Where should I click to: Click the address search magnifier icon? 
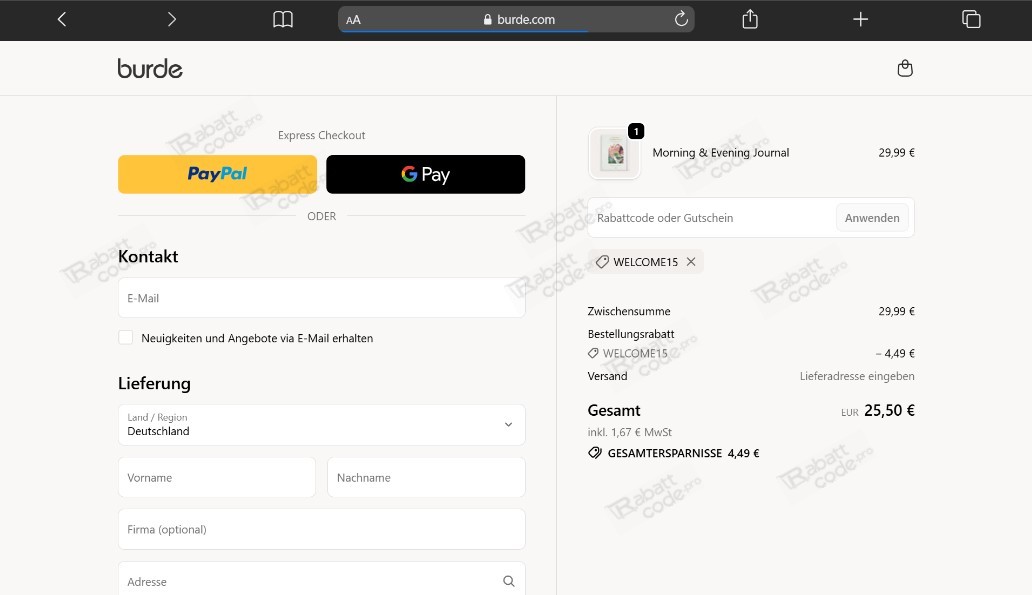pyautogui.click(x=509, y=581)
